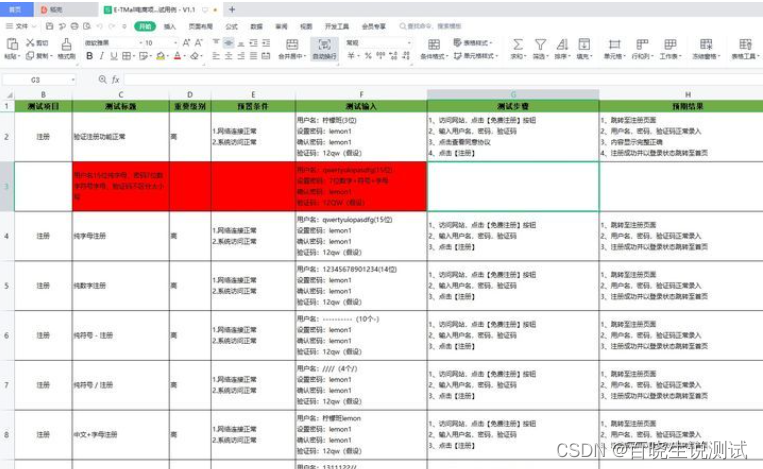This screenshot has width=763, height=469.
Task: Click the Undo arrow
Action: pos(100,26)
